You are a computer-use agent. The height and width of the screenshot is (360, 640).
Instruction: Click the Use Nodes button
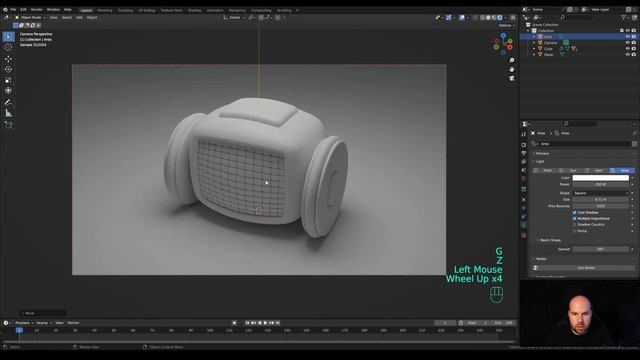[586, 268]
